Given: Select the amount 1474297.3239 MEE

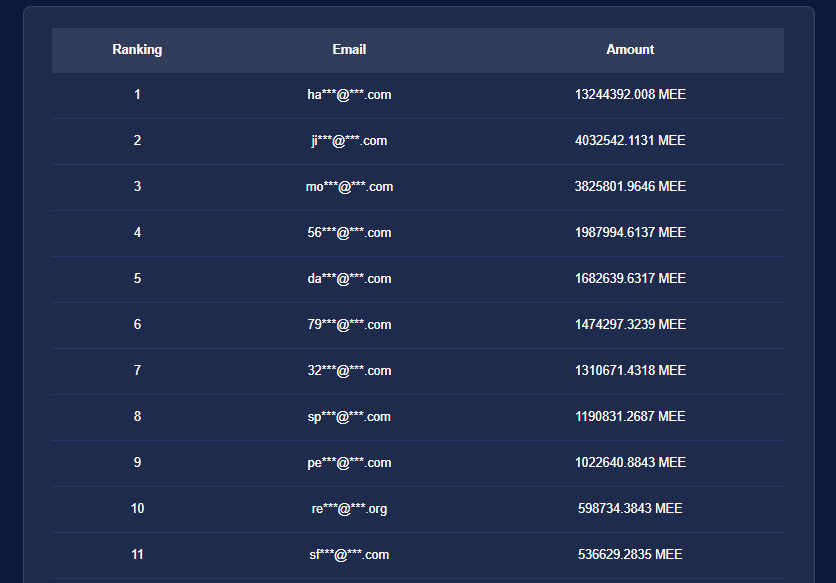Looking at the screenshot, I should [630, 324].
